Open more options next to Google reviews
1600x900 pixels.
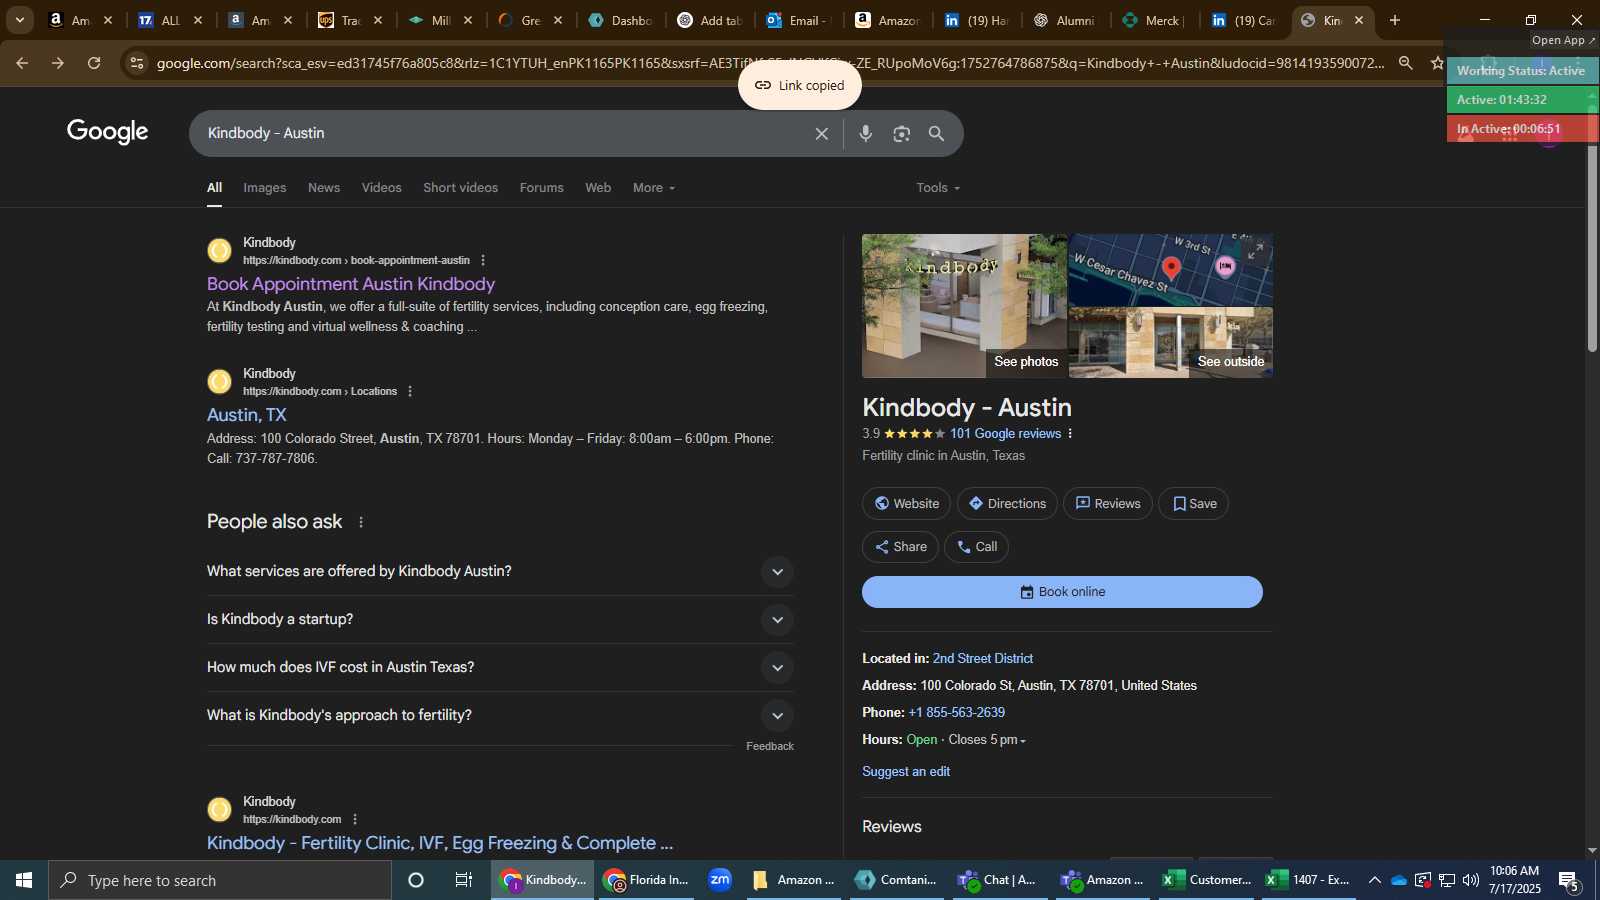click(x=1070, y=434)
